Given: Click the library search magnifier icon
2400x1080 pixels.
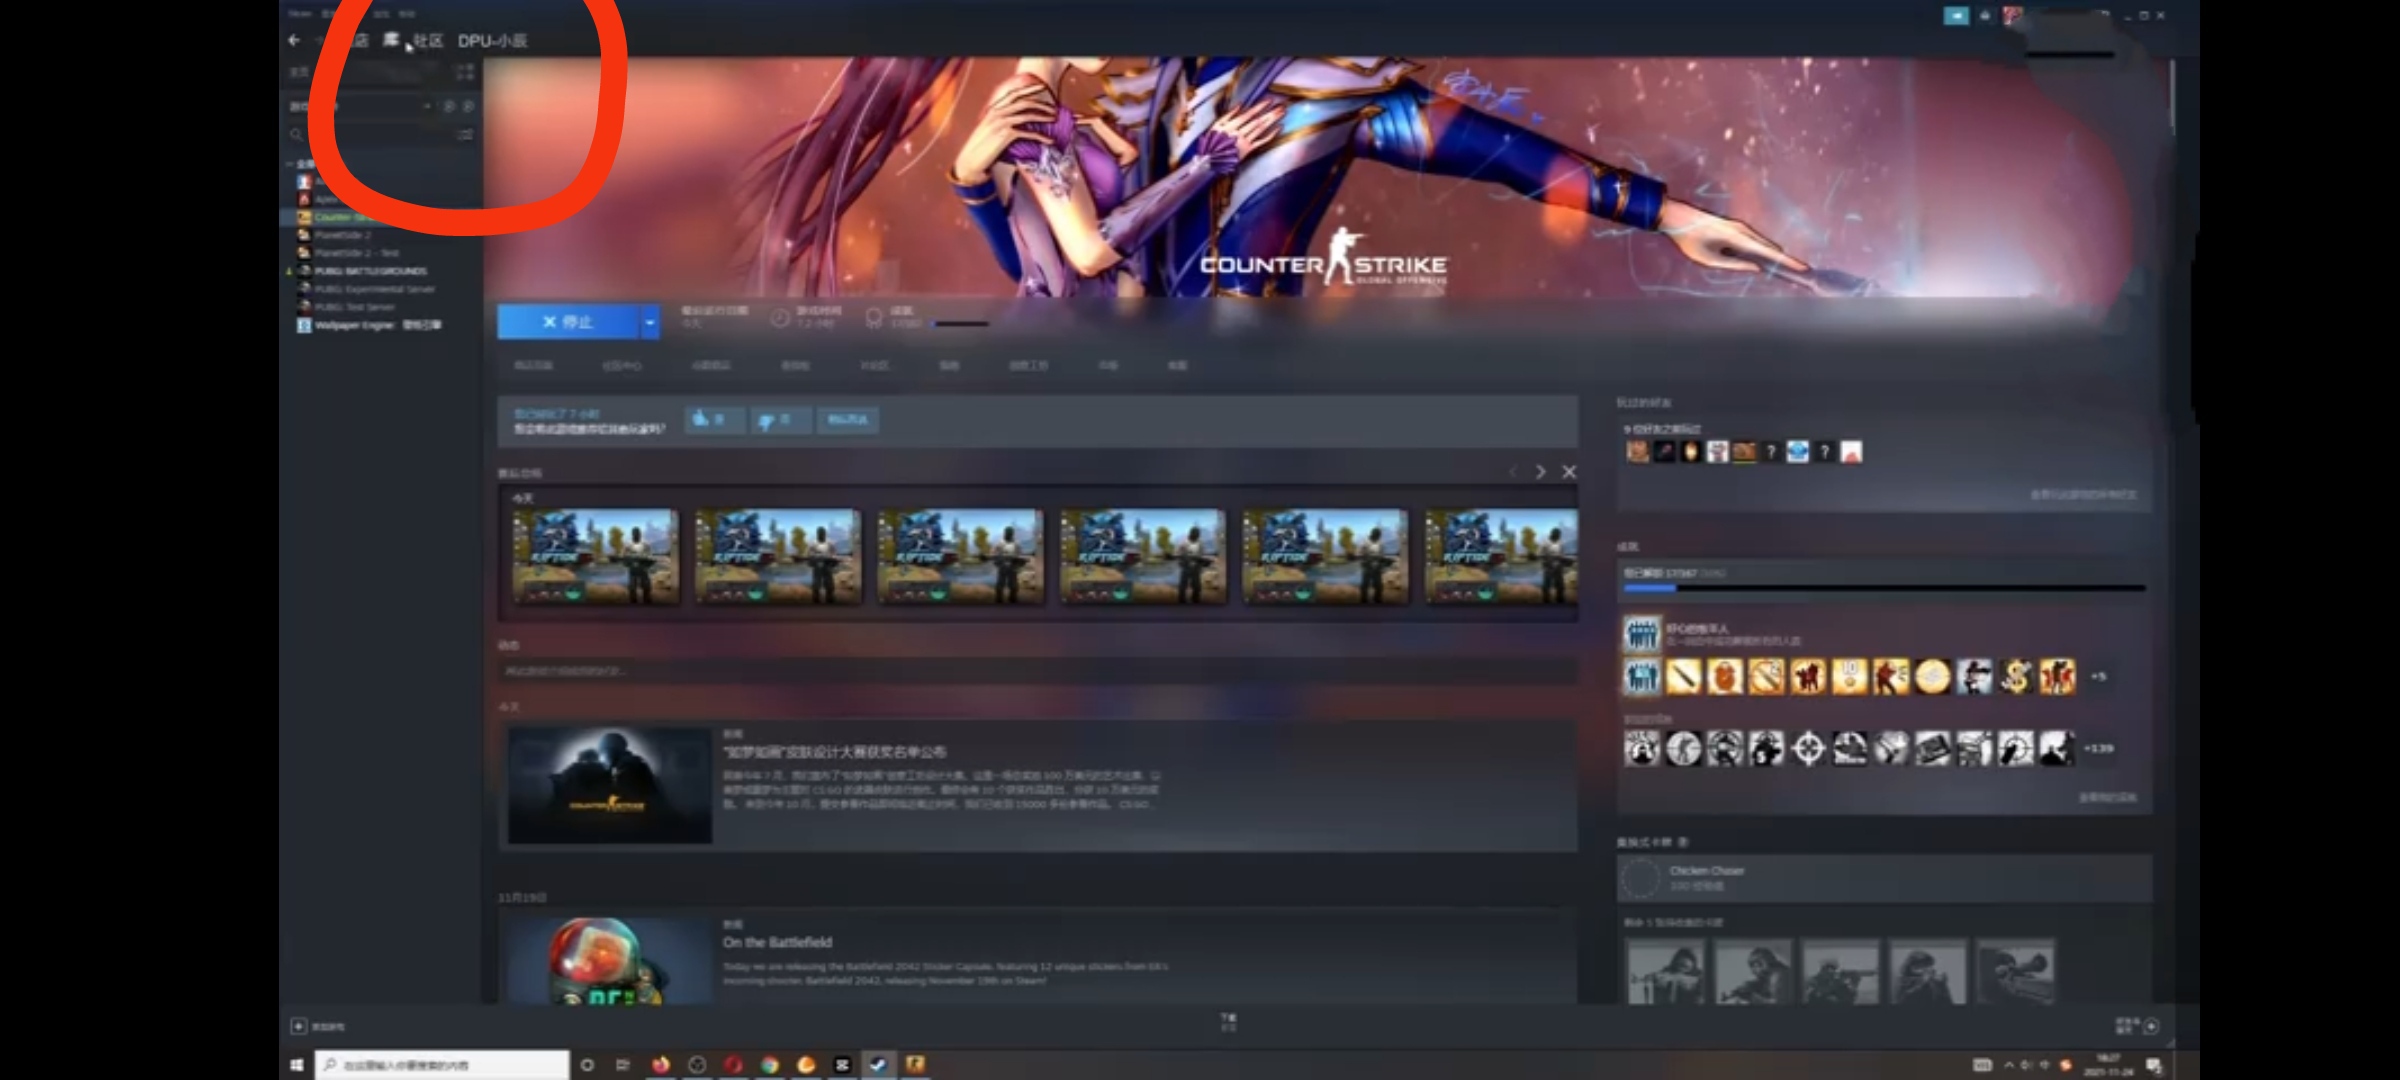Looking at the screenshot, I should coord(296,134).
